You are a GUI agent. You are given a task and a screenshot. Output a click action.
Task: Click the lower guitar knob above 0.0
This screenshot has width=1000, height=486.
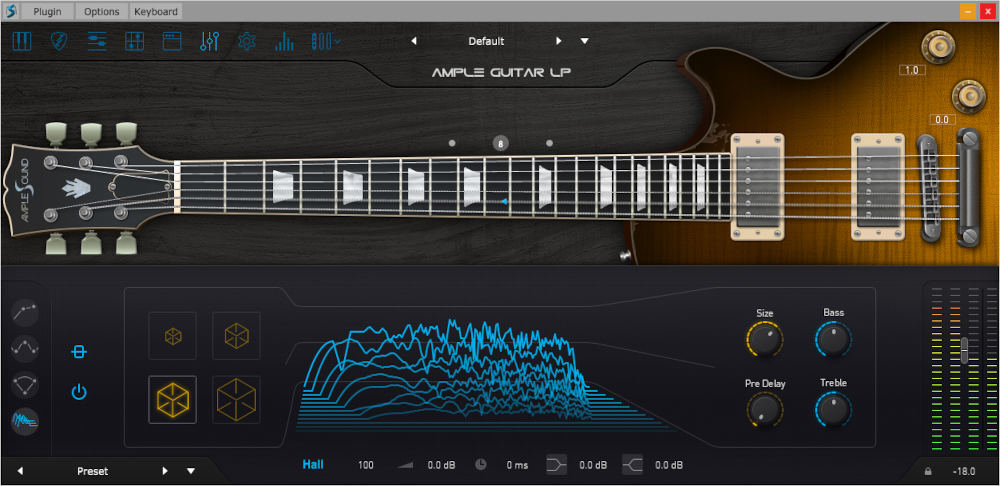click(969, 96)
